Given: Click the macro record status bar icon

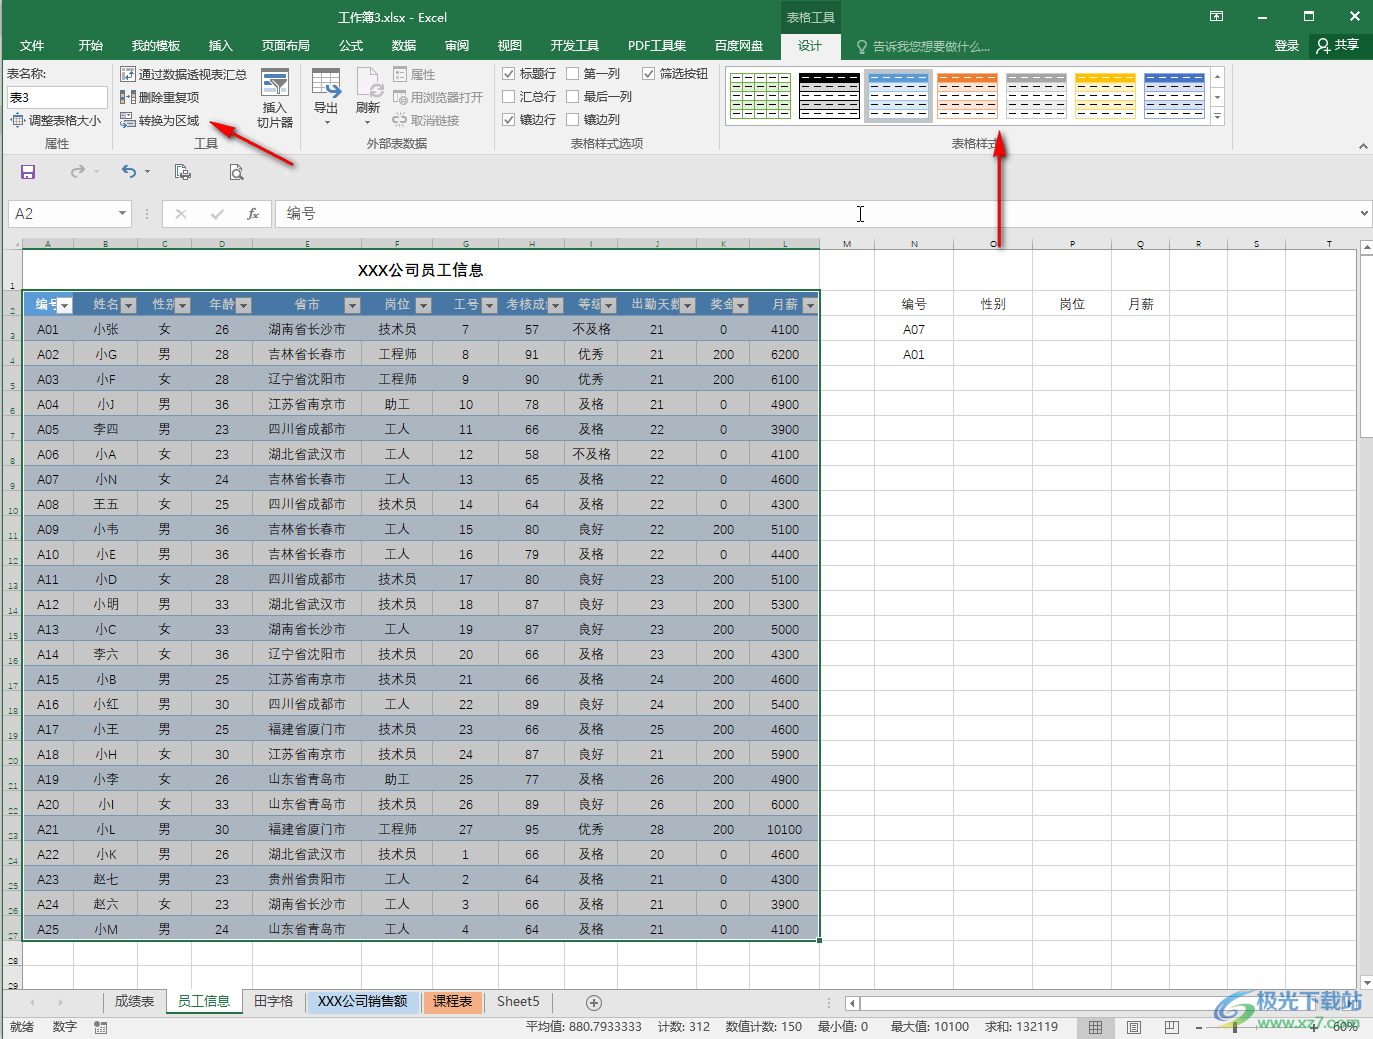Looking at the screenshot, I should pos(101,1027).
